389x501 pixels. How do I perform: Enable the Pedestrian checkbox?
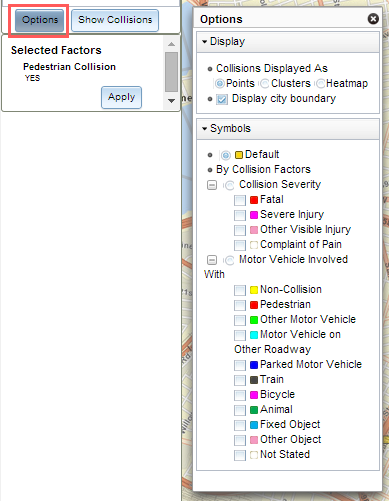(x=240, y=305)
